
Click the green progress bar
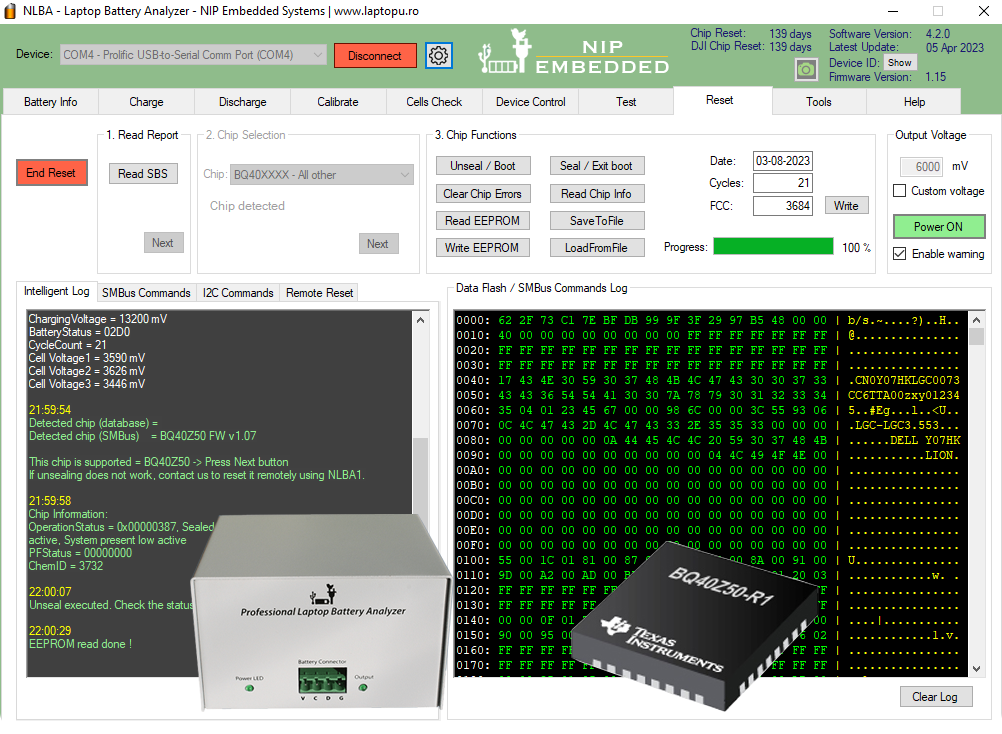[x=773, y=247]
